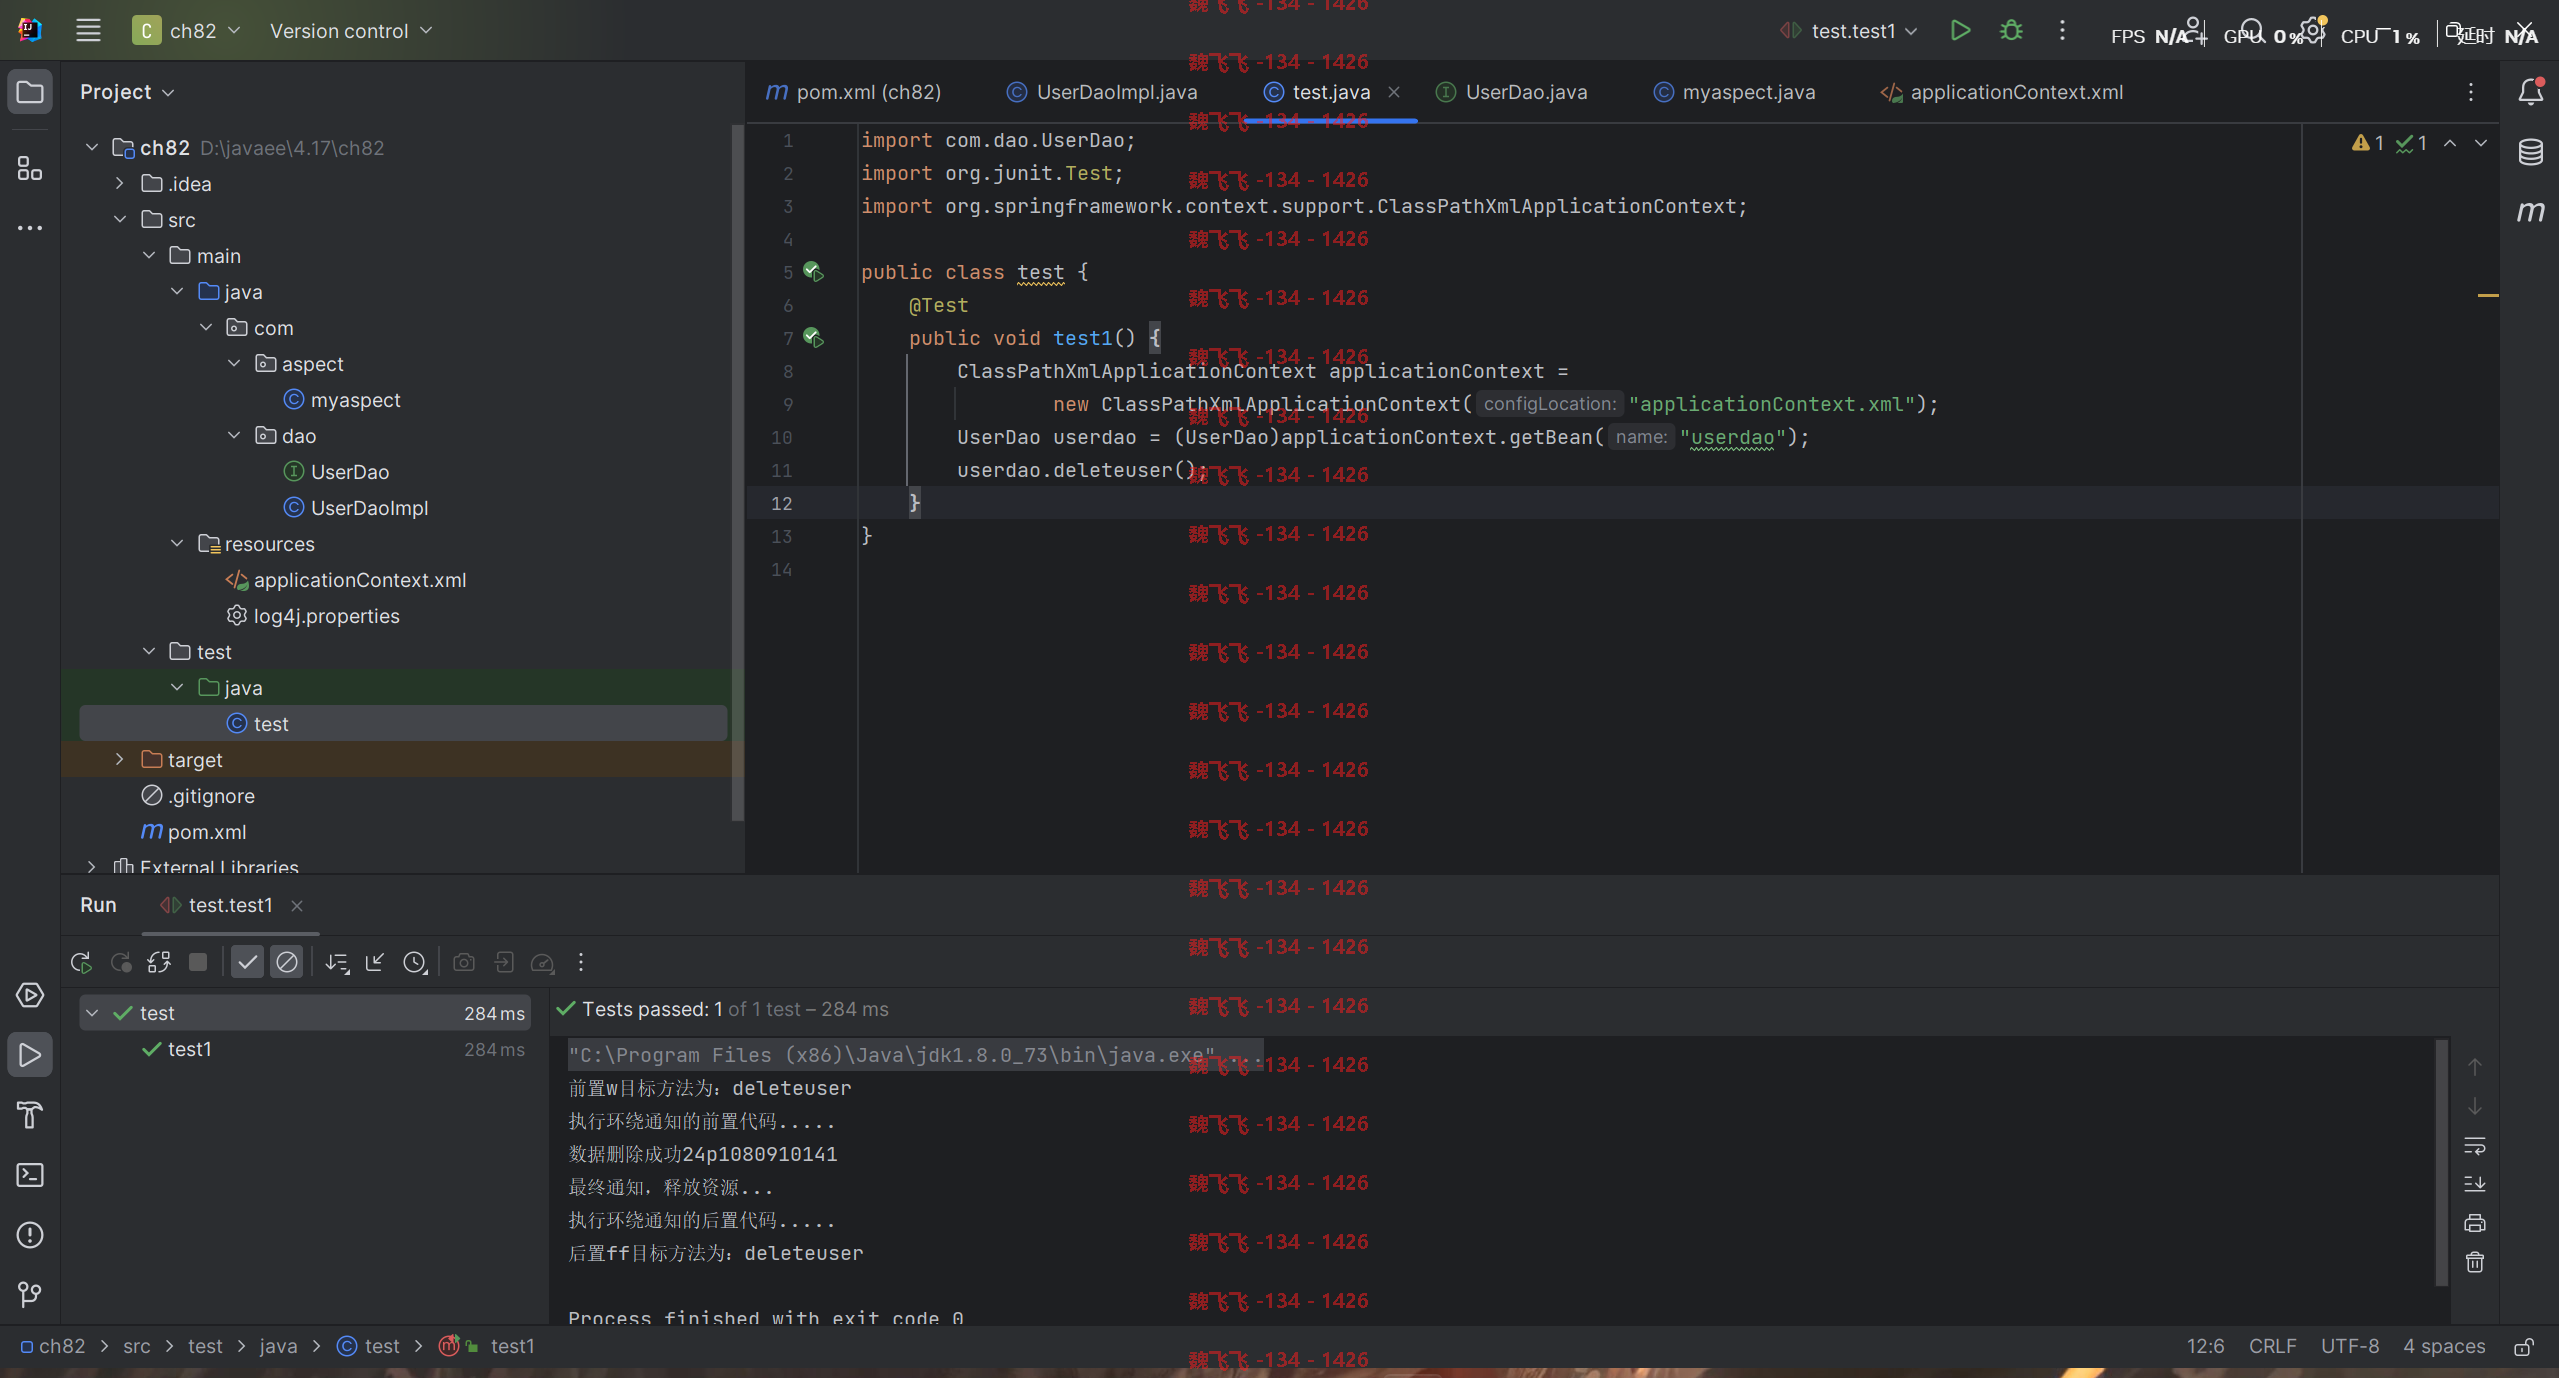Expand the target folder
Viewport: 2559px width, 1378px height.
(120, 759)
